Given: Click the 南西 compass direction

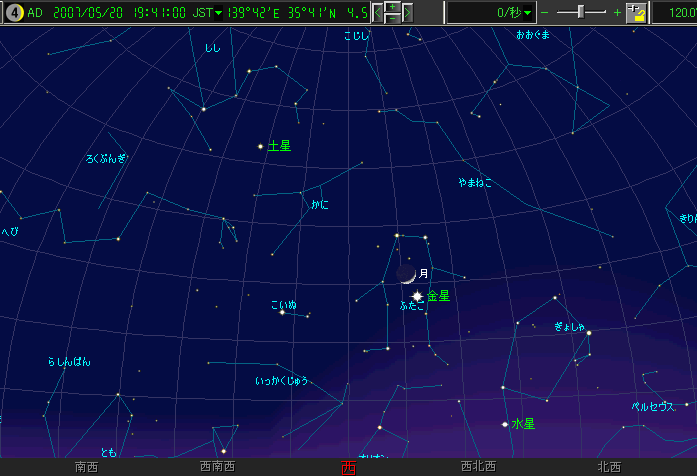Looking at the screenshot, I should 86,467.
